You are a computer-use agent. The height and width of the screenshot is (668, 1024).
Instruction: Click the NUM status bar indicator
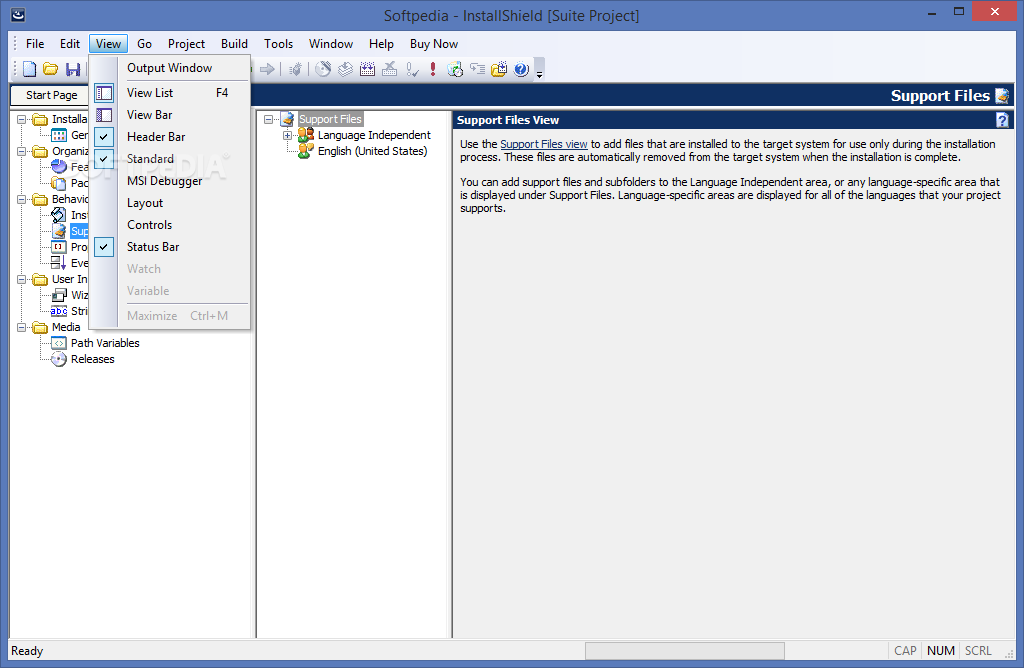click(x=941, y=651)
